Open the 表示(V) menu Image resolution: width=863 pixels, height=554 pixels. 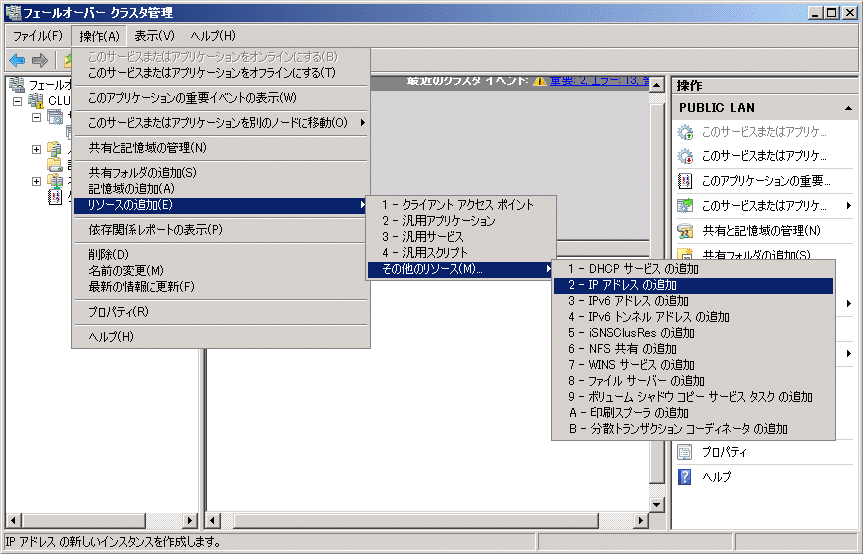[x=154, y=36]
